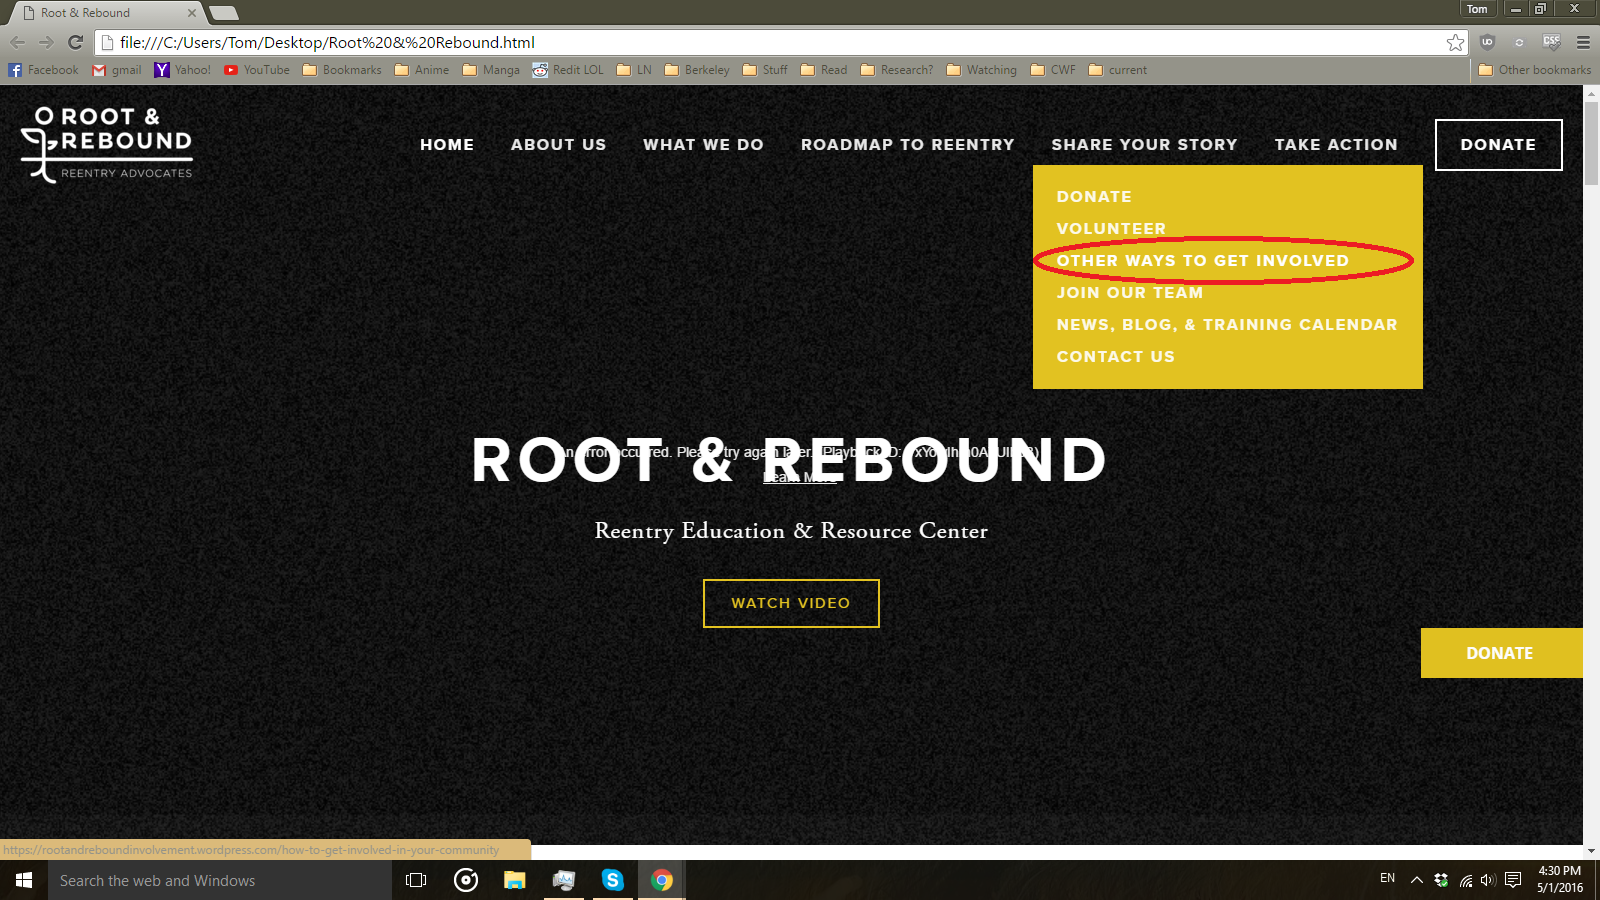Viewport: 1600px width, 900px height.
Task: Click the sync arrows extension icon
Action: coord(1519,42)
